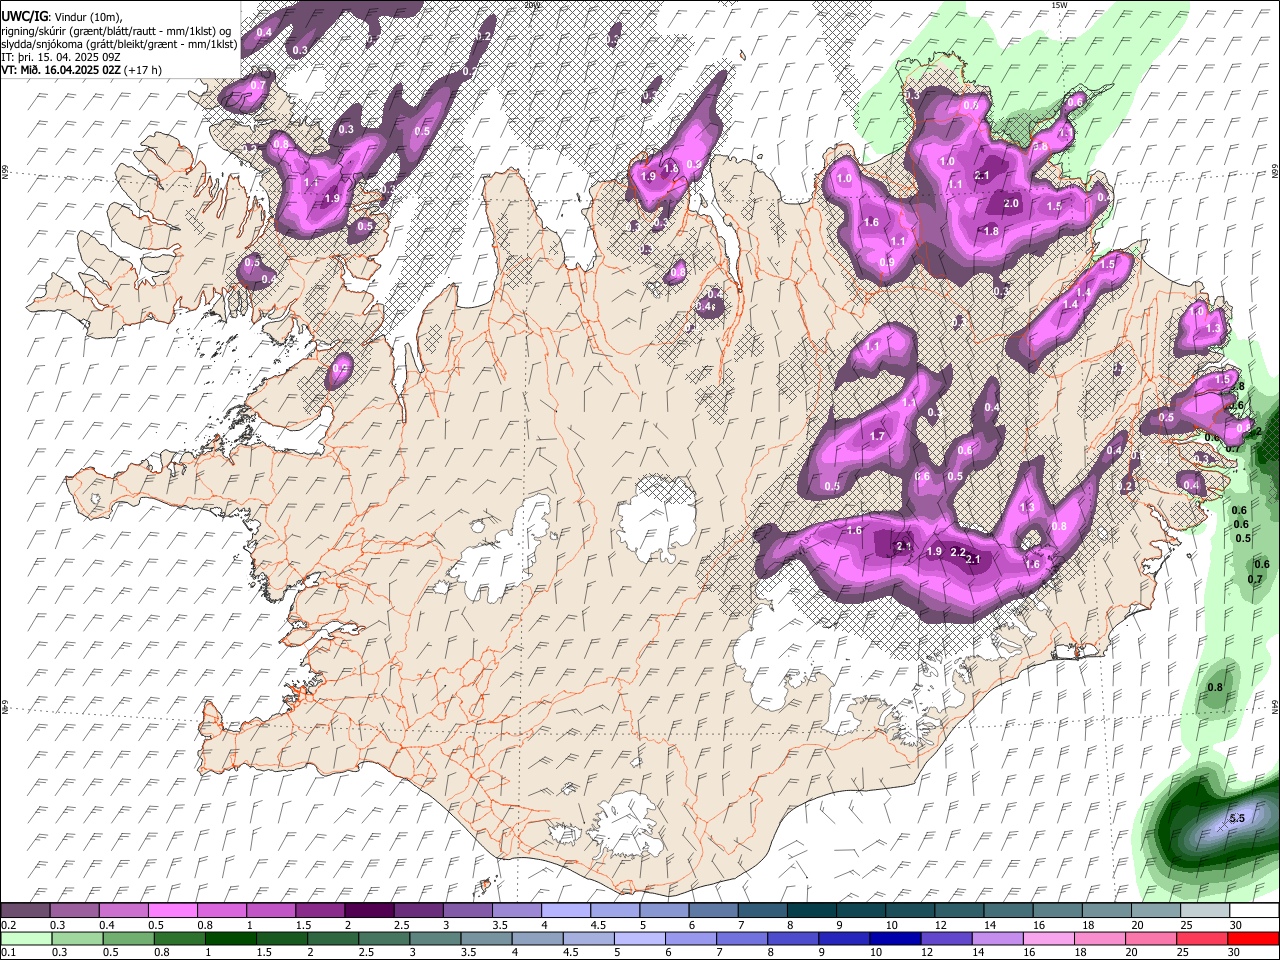Choose the rain legend swatch between 7 and 8
Image resolution: width=1280 pixels, height=960 pixels.
coord(741,938)
